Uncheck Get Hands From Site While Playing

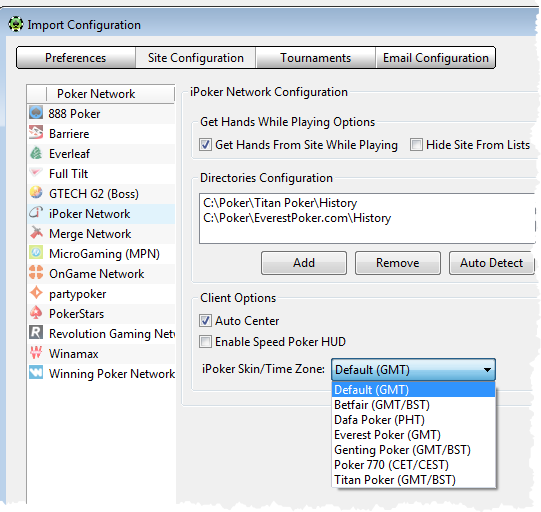pos(205,145)
